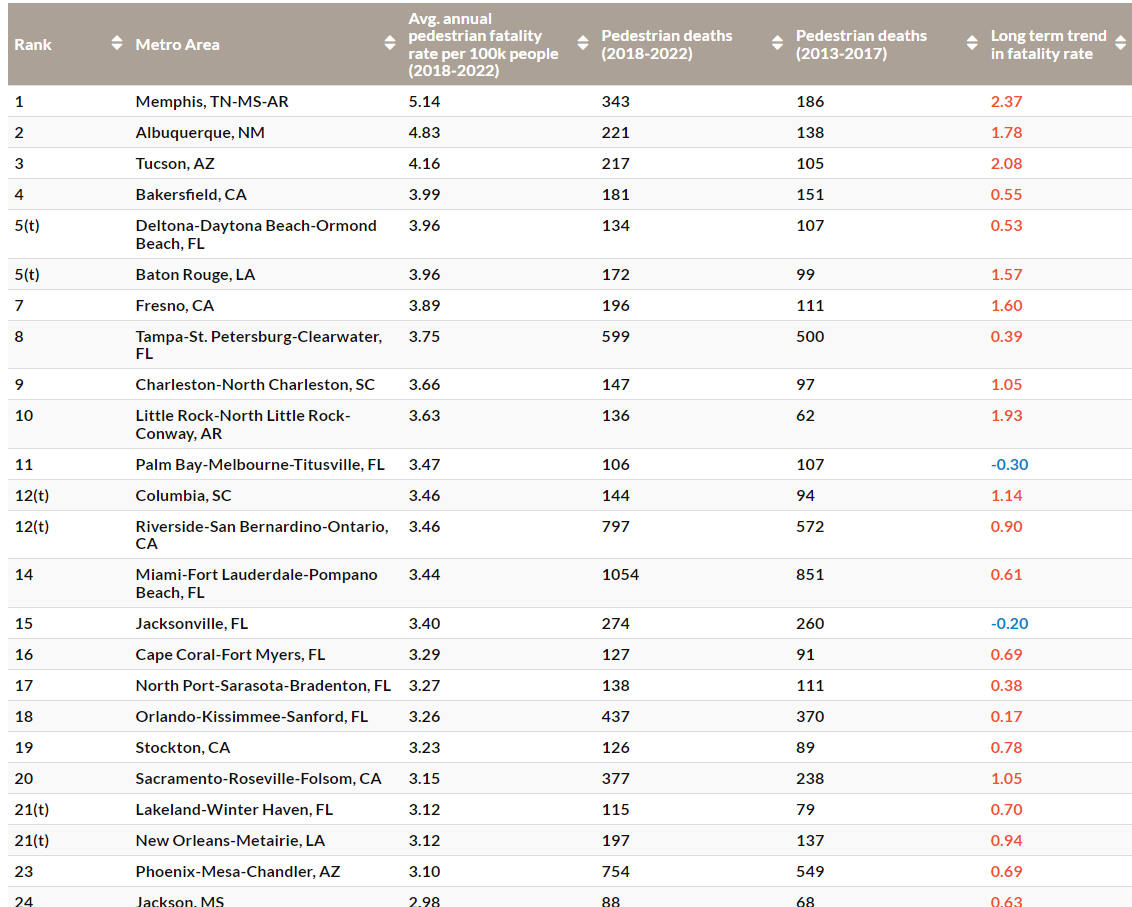Viewport: 1132px width, 907px height.
Task: Select the New Orleans-Metairie, LA row
Action: click(x=230, y=840)
